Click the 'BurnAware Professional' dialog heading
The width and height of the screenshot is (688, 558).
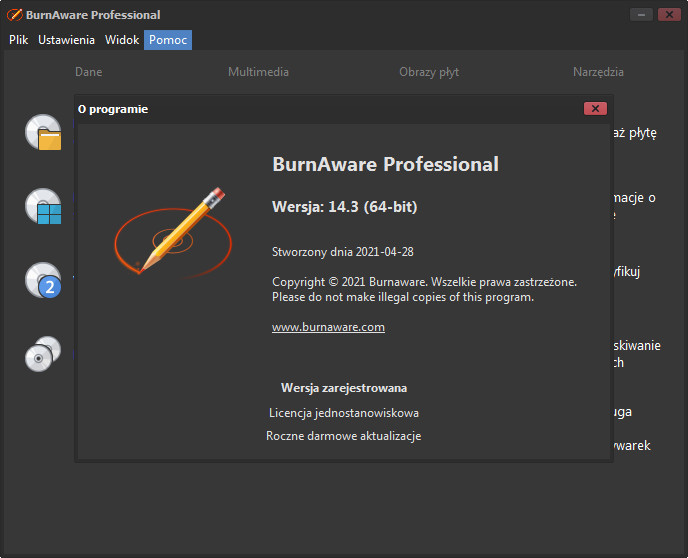[385, 165]
